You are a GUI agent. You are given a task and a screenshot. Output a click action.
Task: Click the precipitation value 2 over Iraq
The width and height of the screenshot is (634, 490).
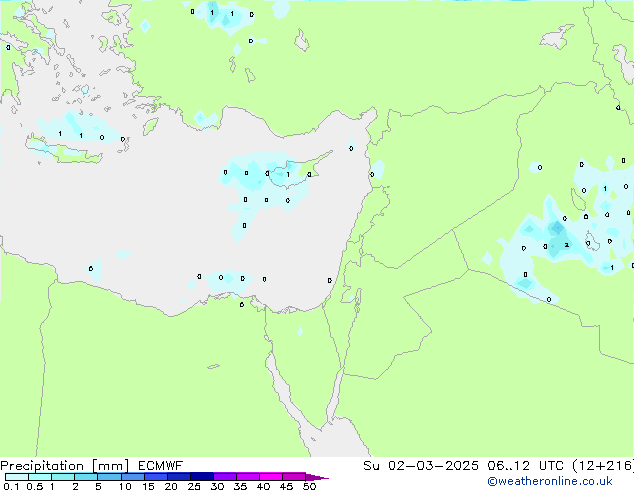point(566,245)
